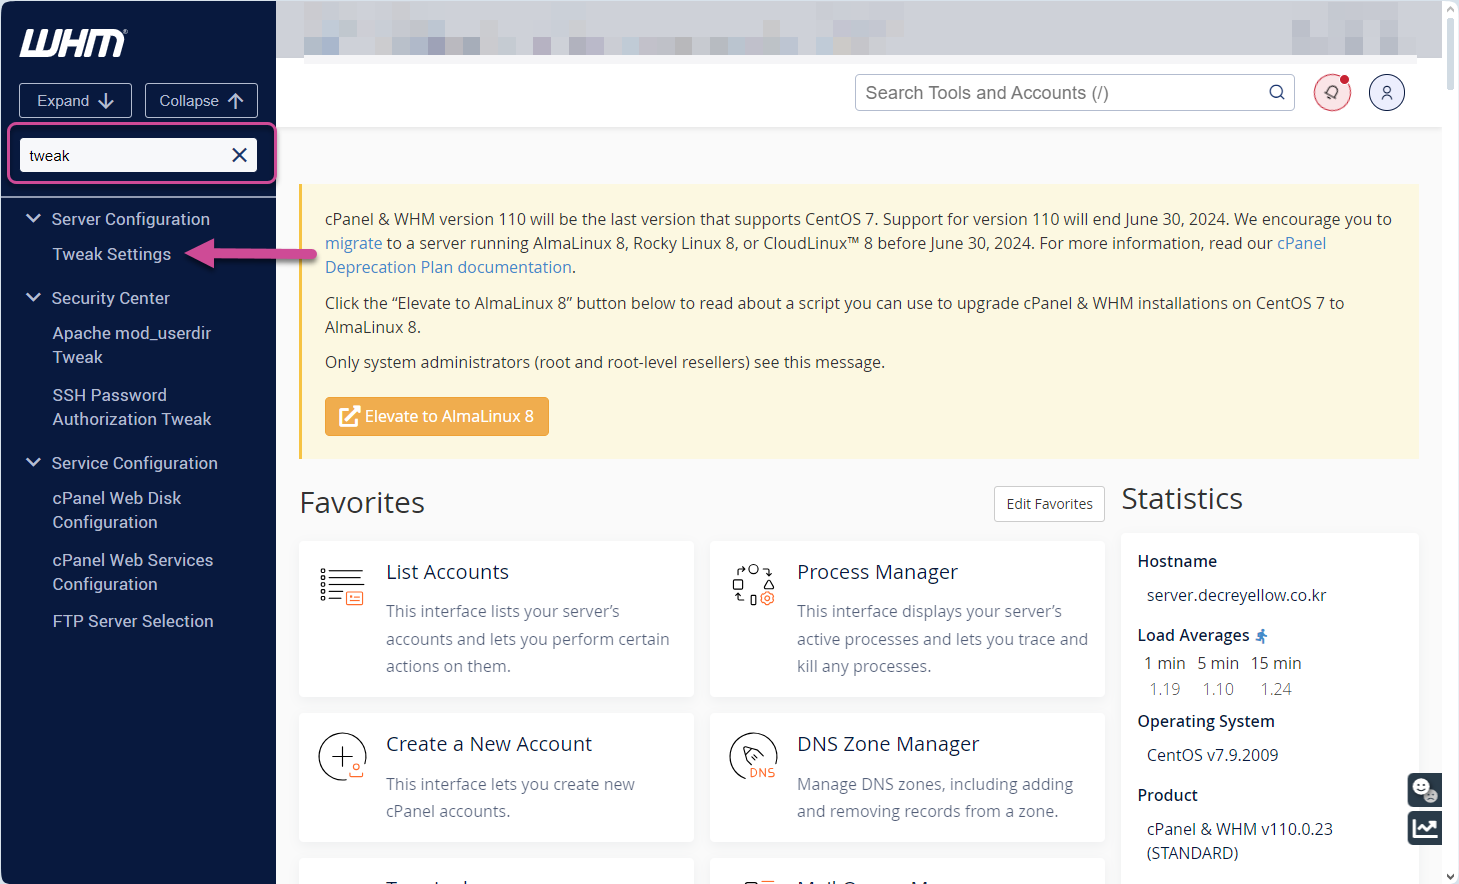Collapse the Security Center section chevron
The width and height of the screenshot is (1459, 884).
pos(33,297)
